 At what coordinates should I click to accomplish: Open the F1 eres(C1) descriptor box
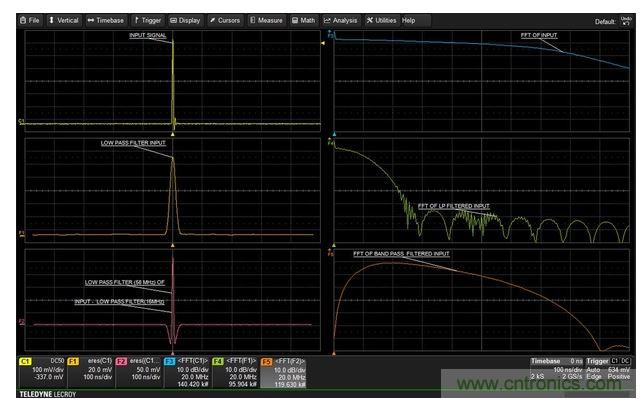coord(90,372)
